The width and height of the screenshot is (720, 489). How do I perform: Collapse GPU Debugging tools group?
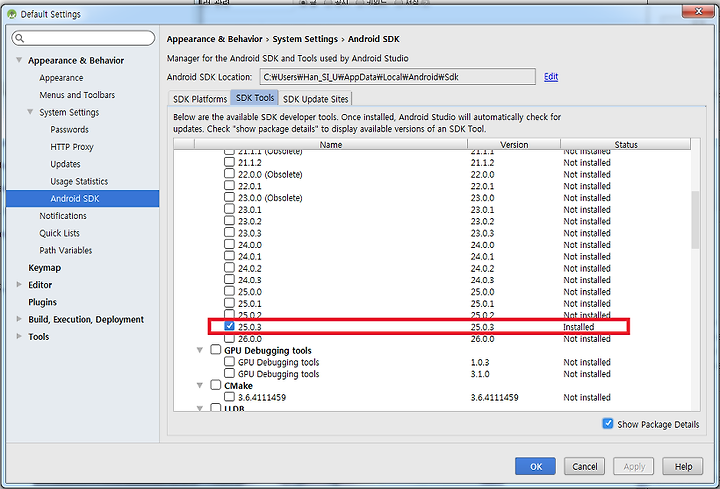pyautogui.click(x=200, y=350)
